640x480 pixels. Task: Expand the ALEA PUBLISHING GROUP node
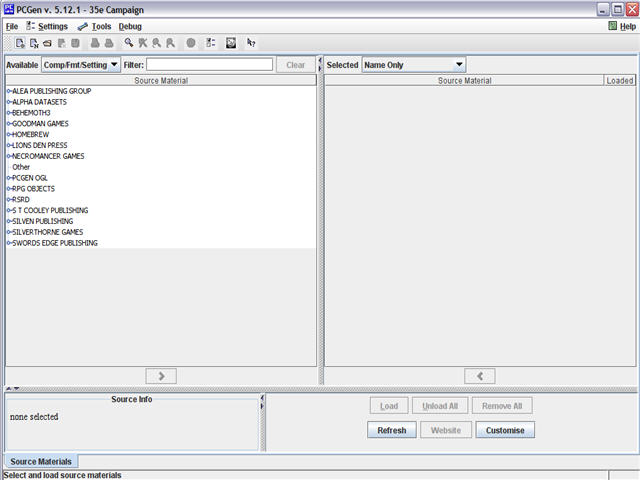(9, 91)
